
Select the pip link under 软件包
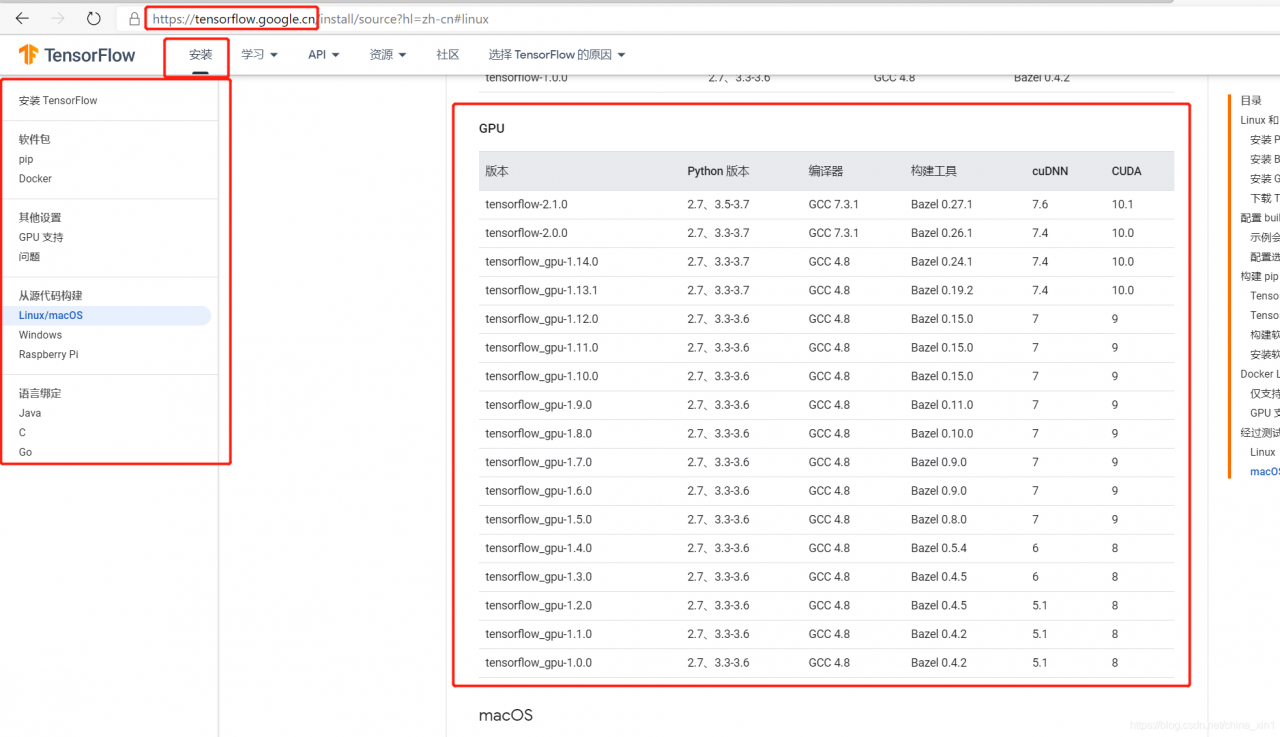click(x=26, y=159)
